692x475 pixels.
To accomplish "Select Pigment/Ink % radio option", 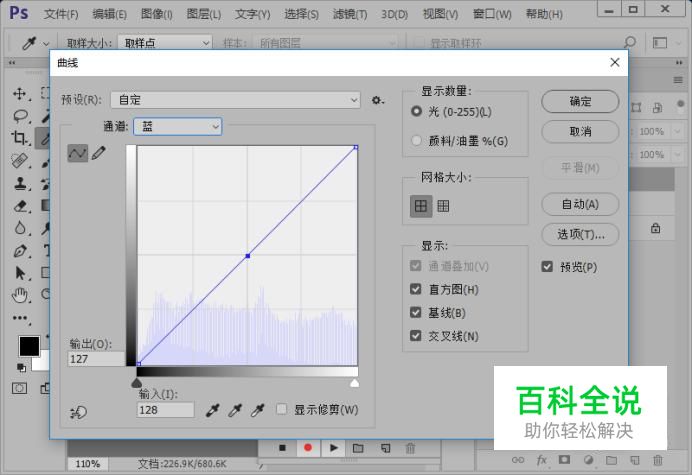I will (x=416, y=141).
